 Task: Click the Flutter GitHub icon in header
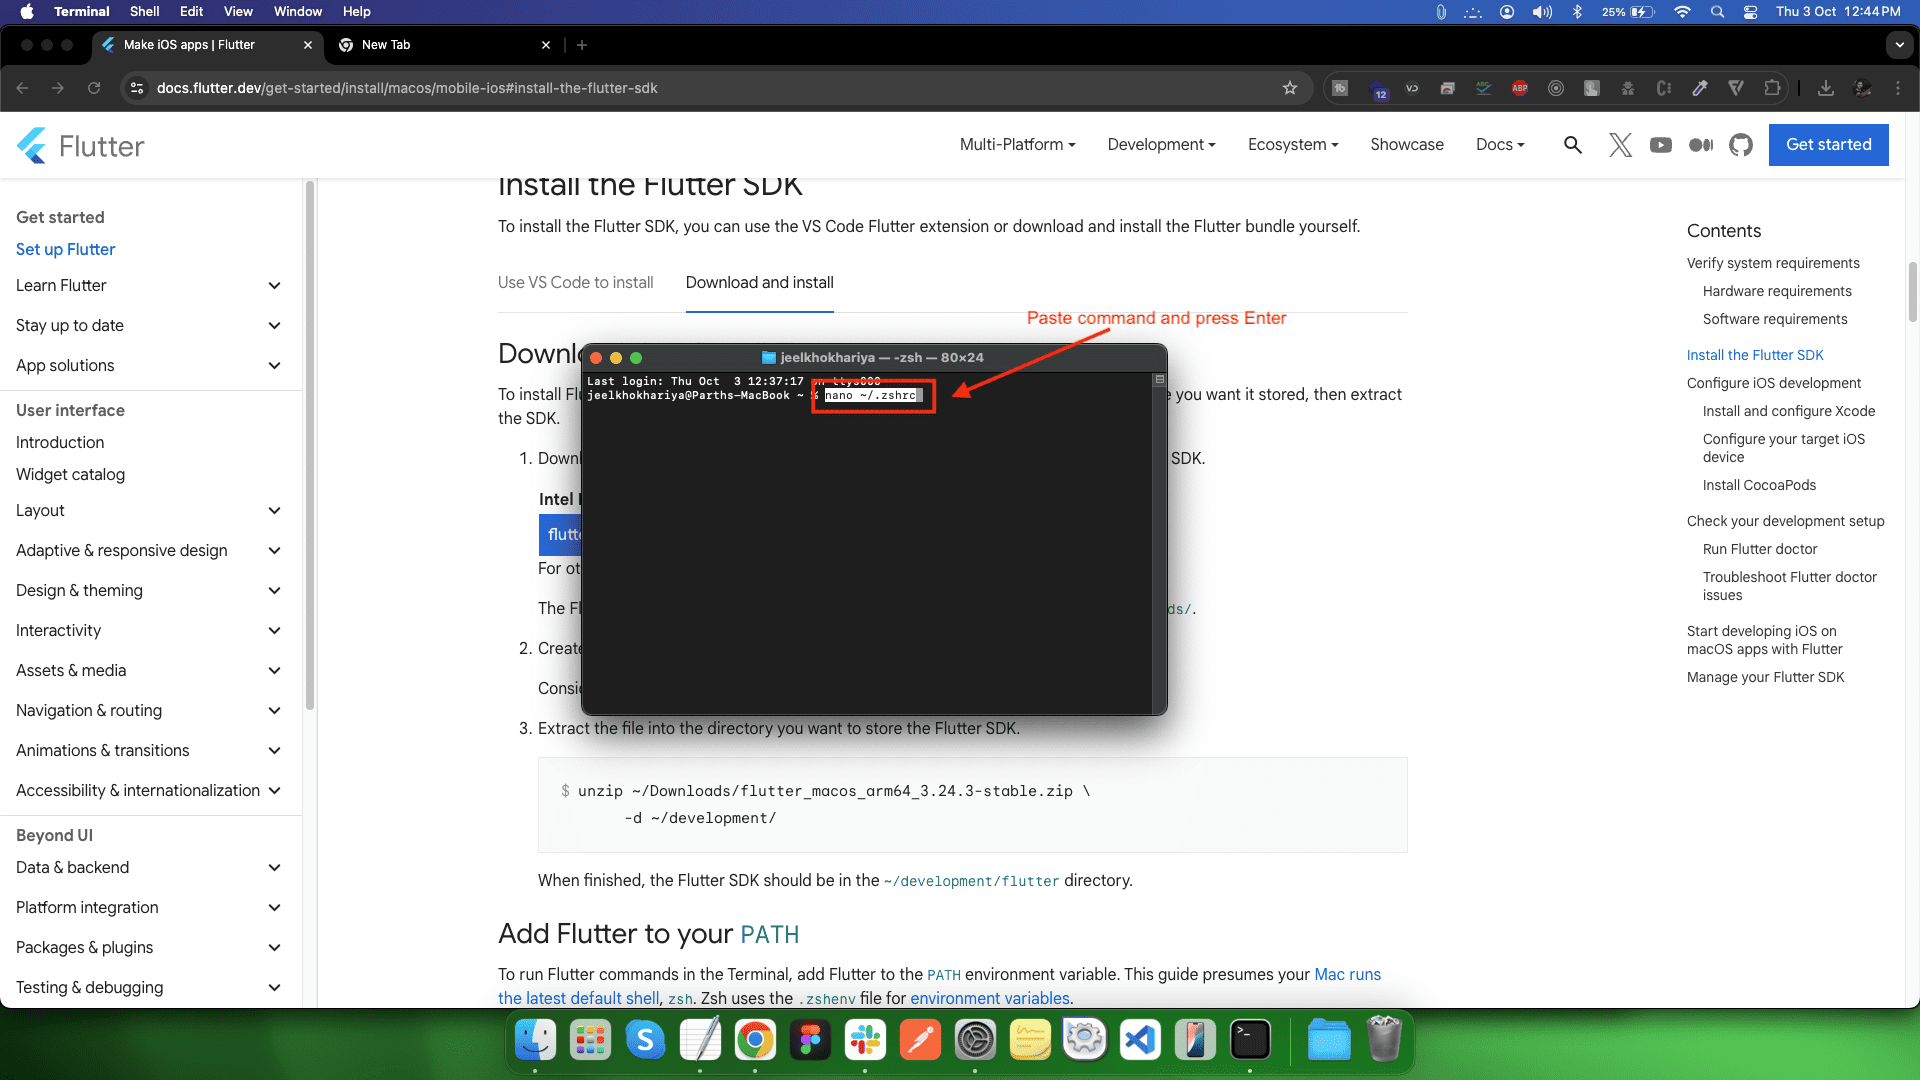pyautogui.click(x=1741, y=145)
